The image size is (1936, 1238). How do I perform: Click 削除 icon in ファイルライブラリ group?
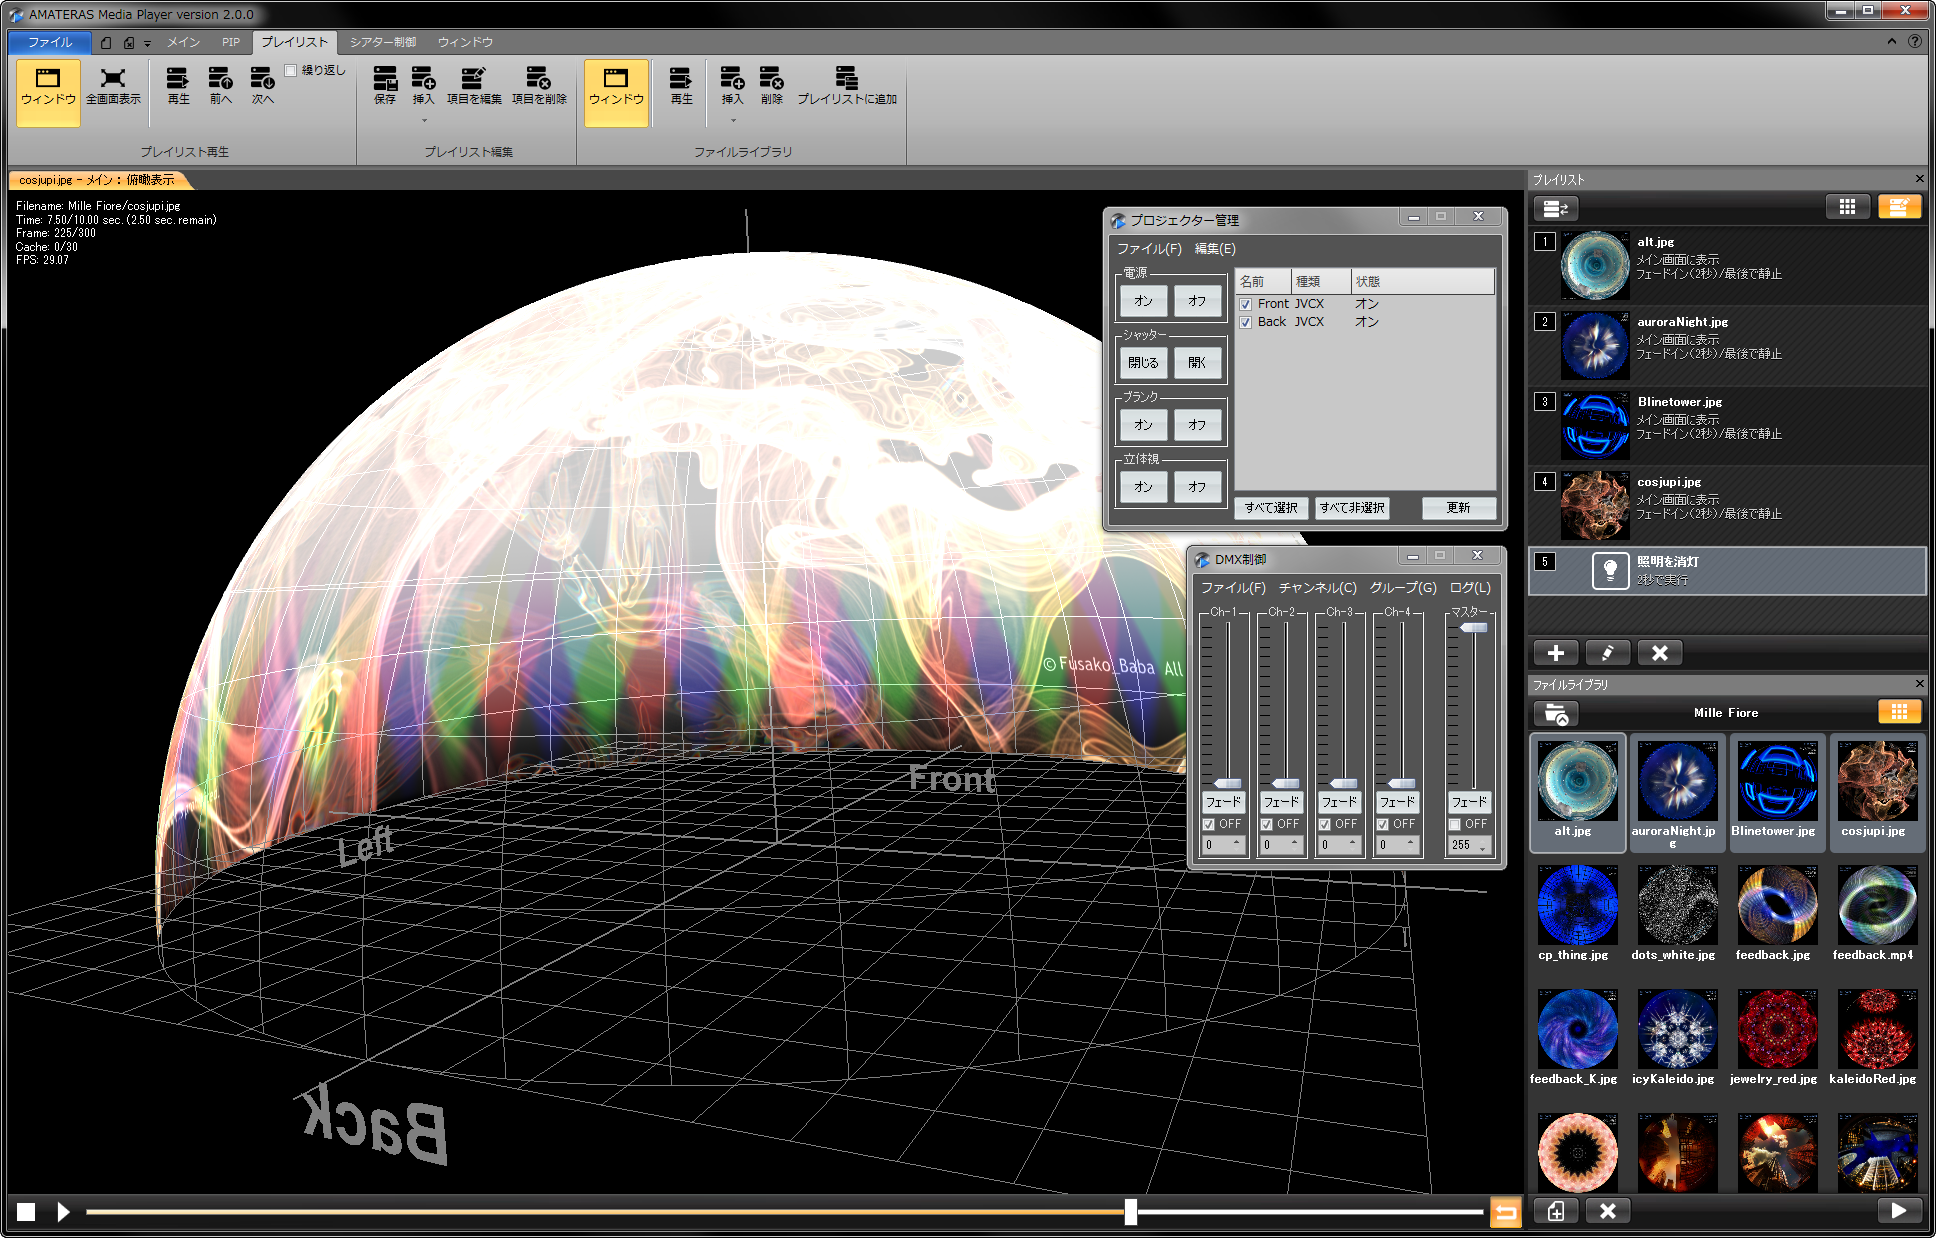pos(771,86)
